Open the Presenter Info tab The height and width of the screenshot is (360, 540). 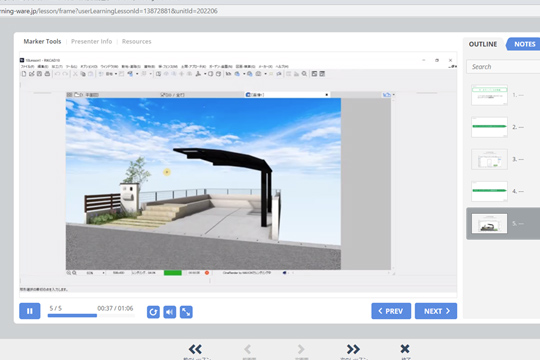[x=92, y=41]
